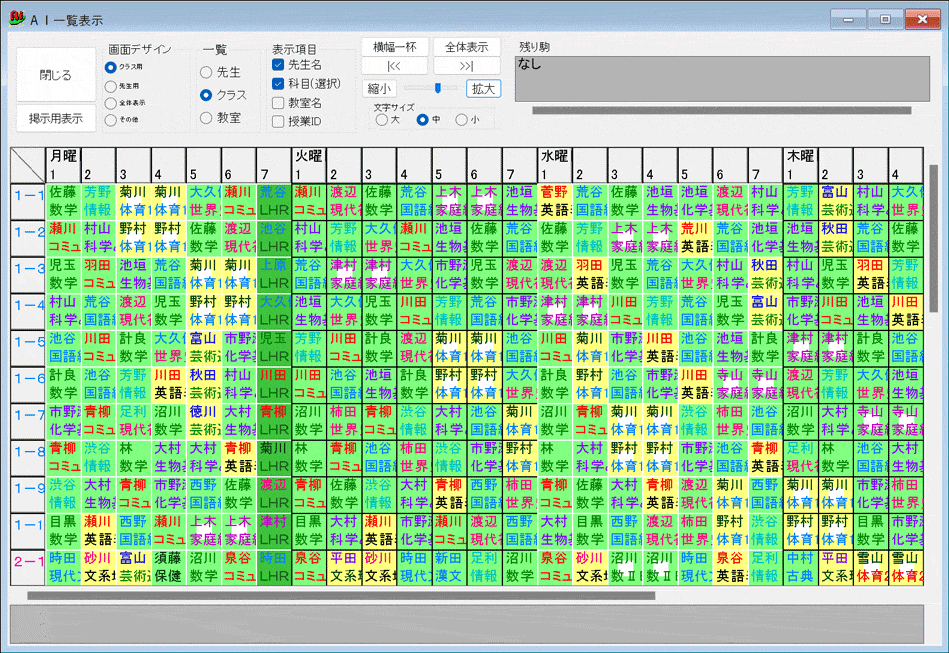Set 文字サイズ to 小
This screenshot has width=949, height=653.
459,118
